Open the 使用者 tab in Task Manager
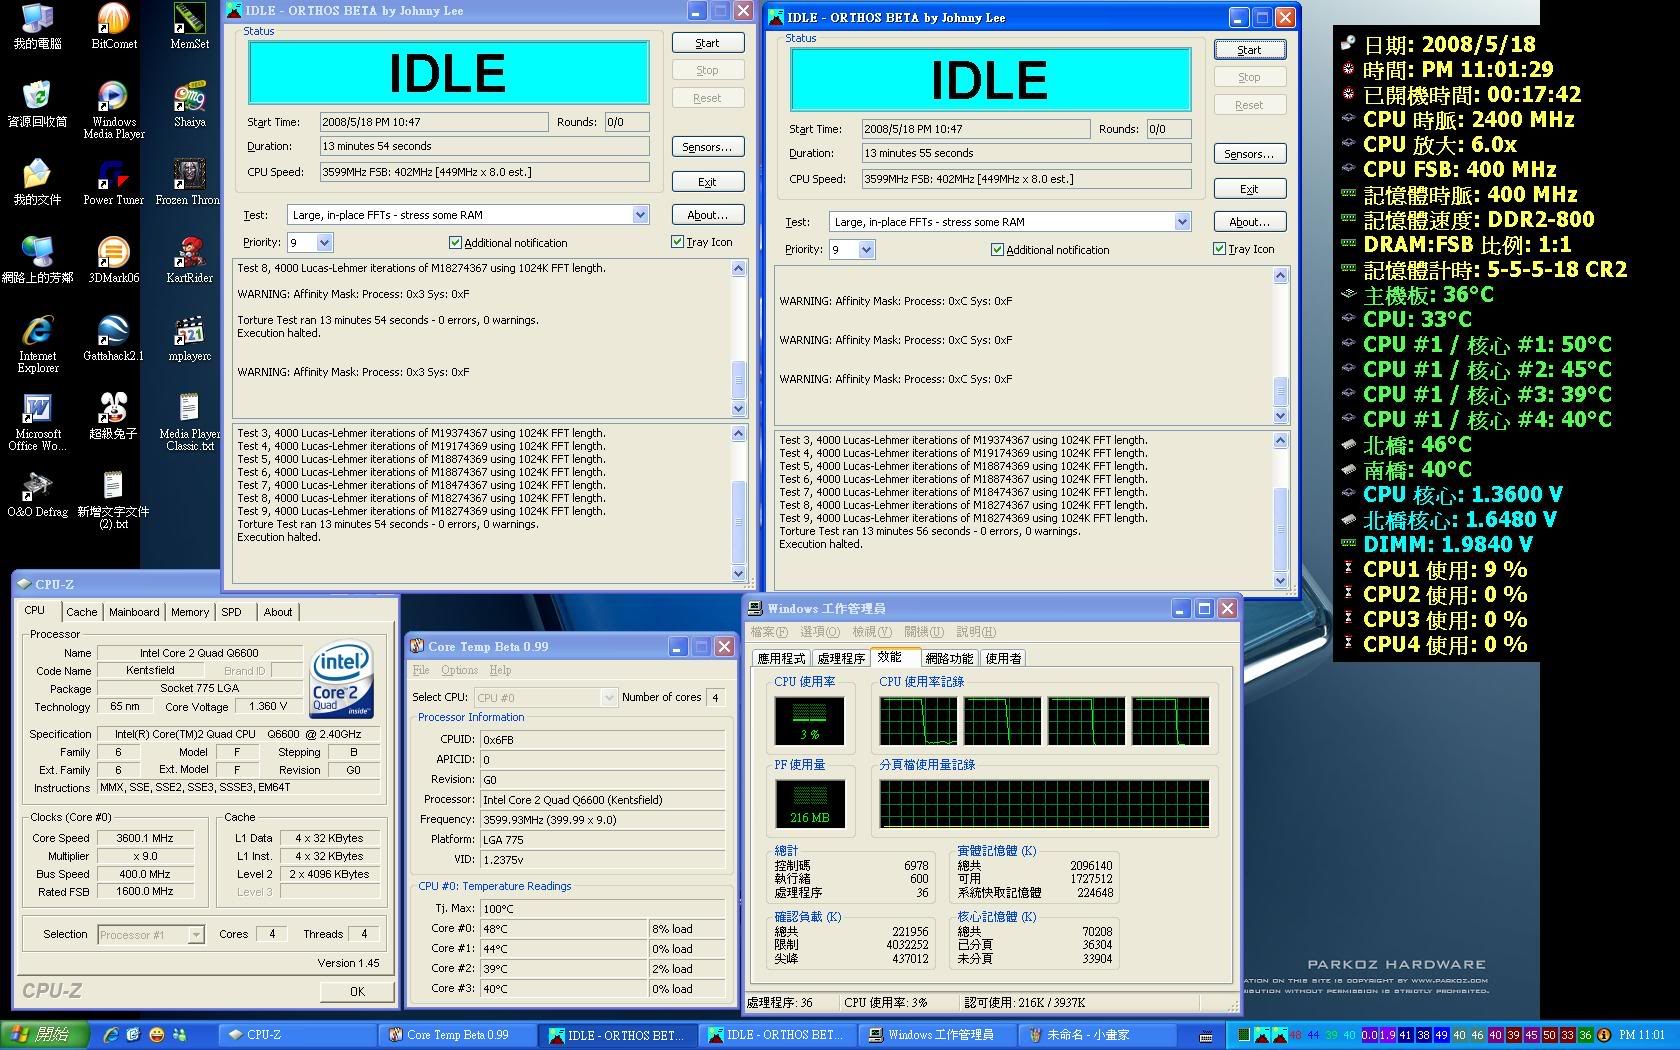The height and width of the screenshot is (1050, 1680). 1003,658
